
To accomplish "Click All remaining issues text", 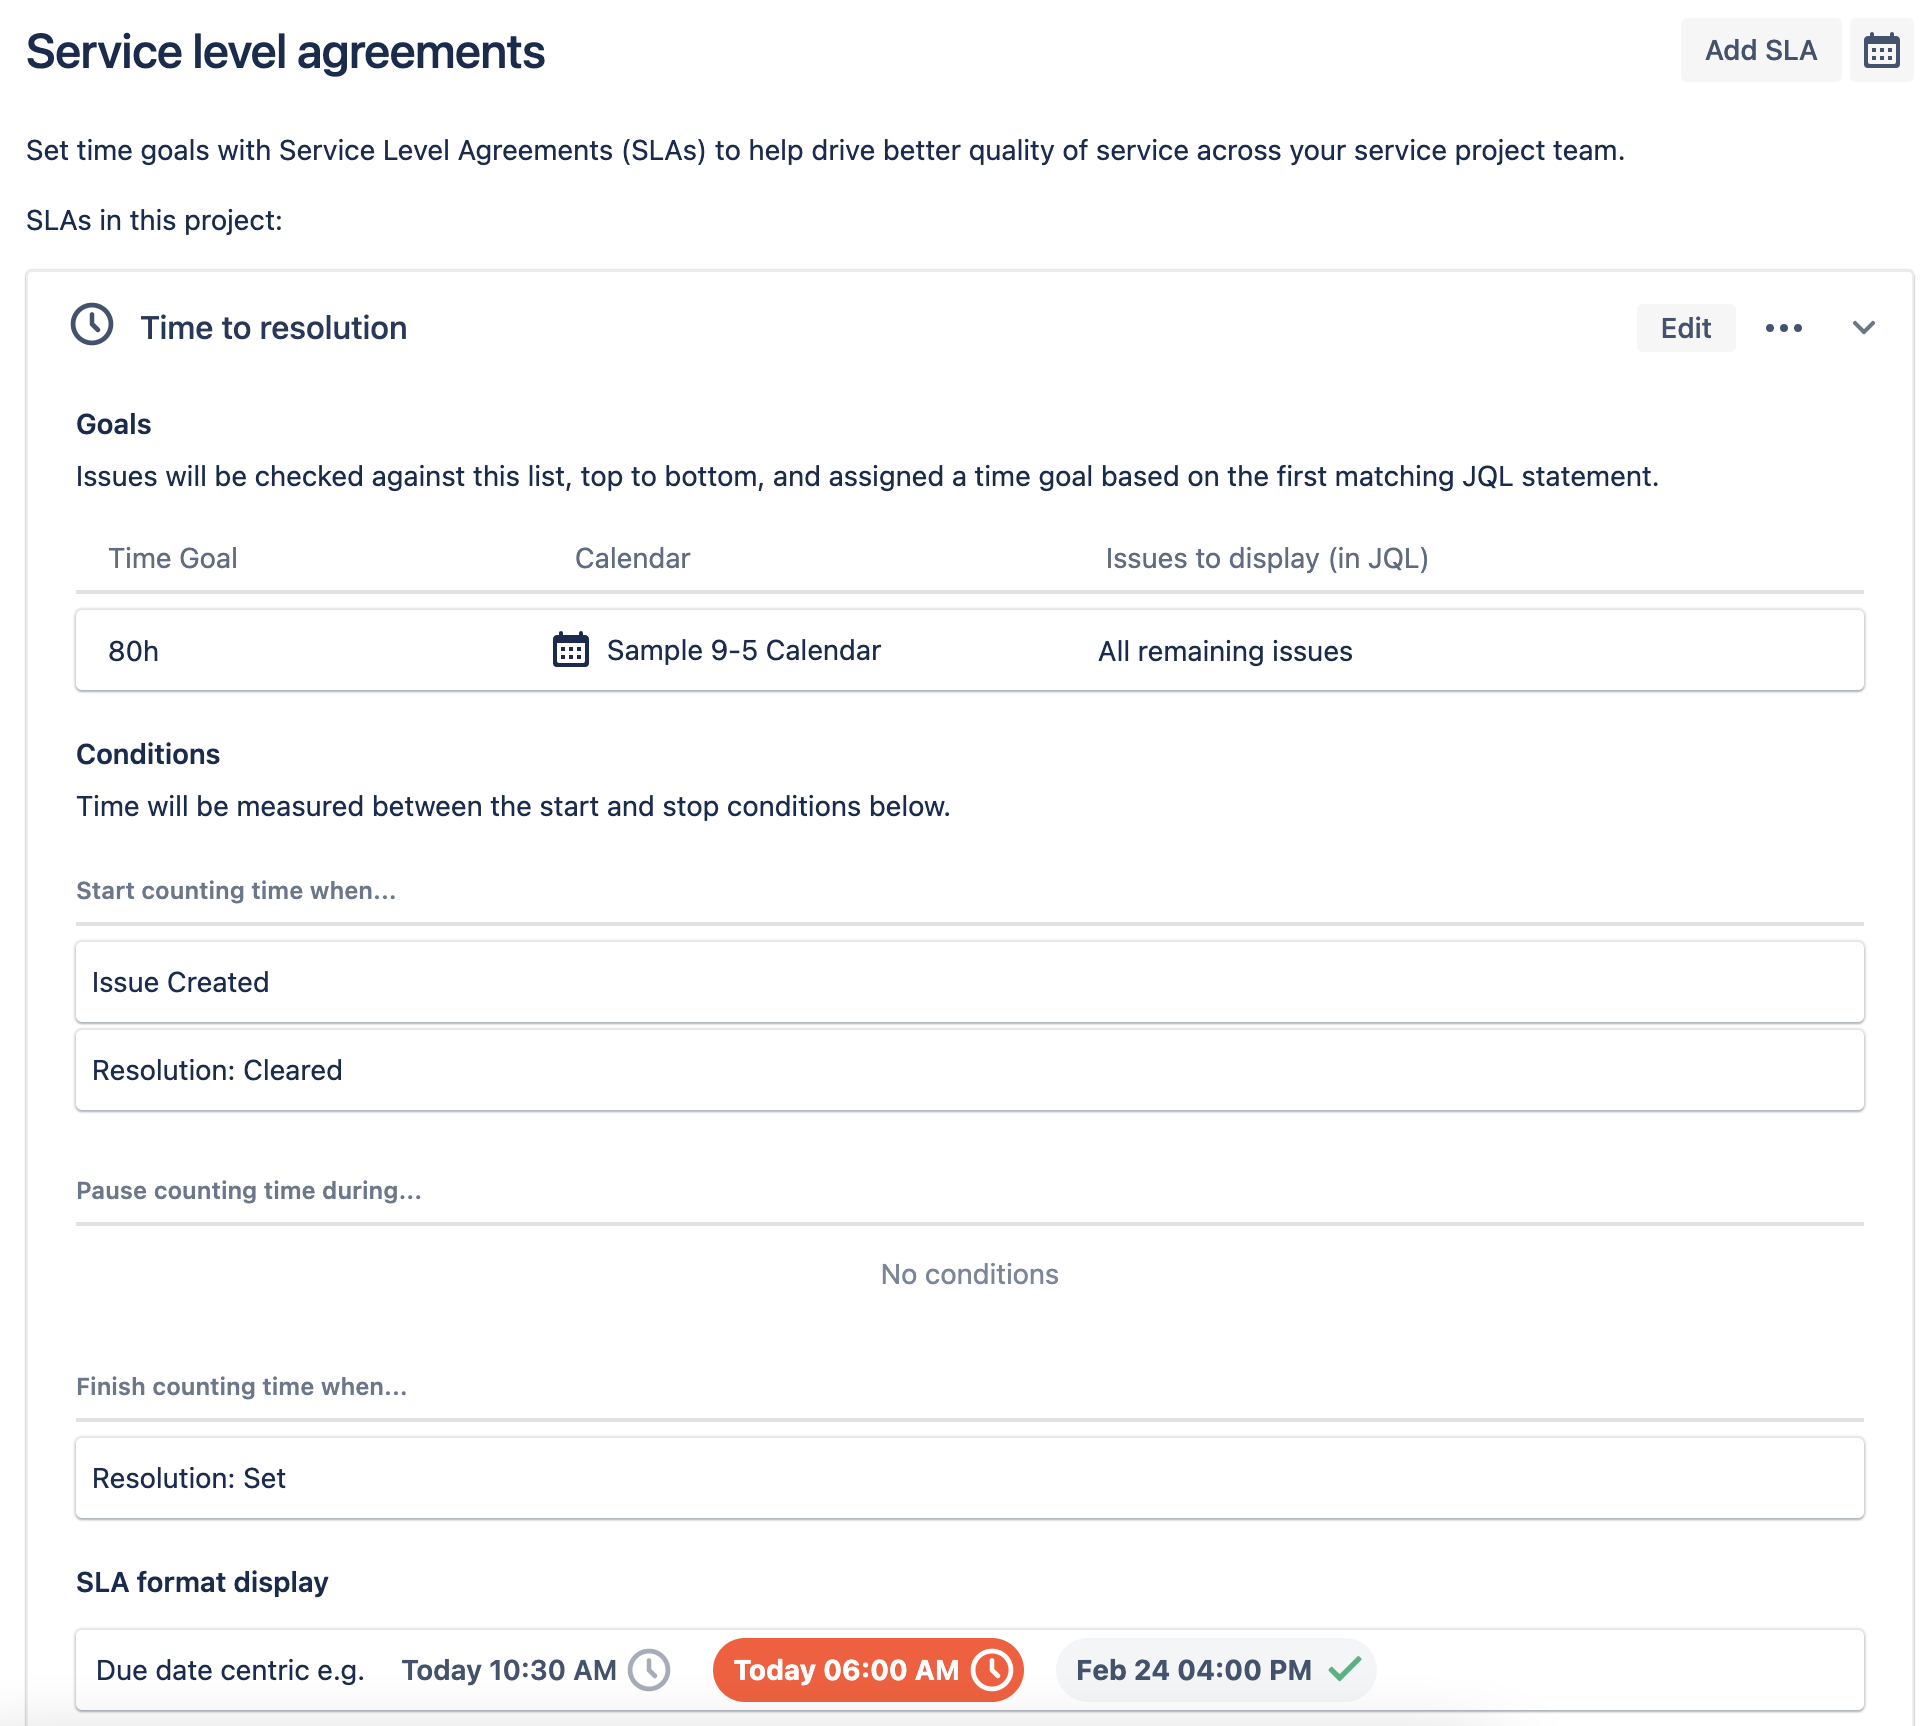I will pos(1224,651).
